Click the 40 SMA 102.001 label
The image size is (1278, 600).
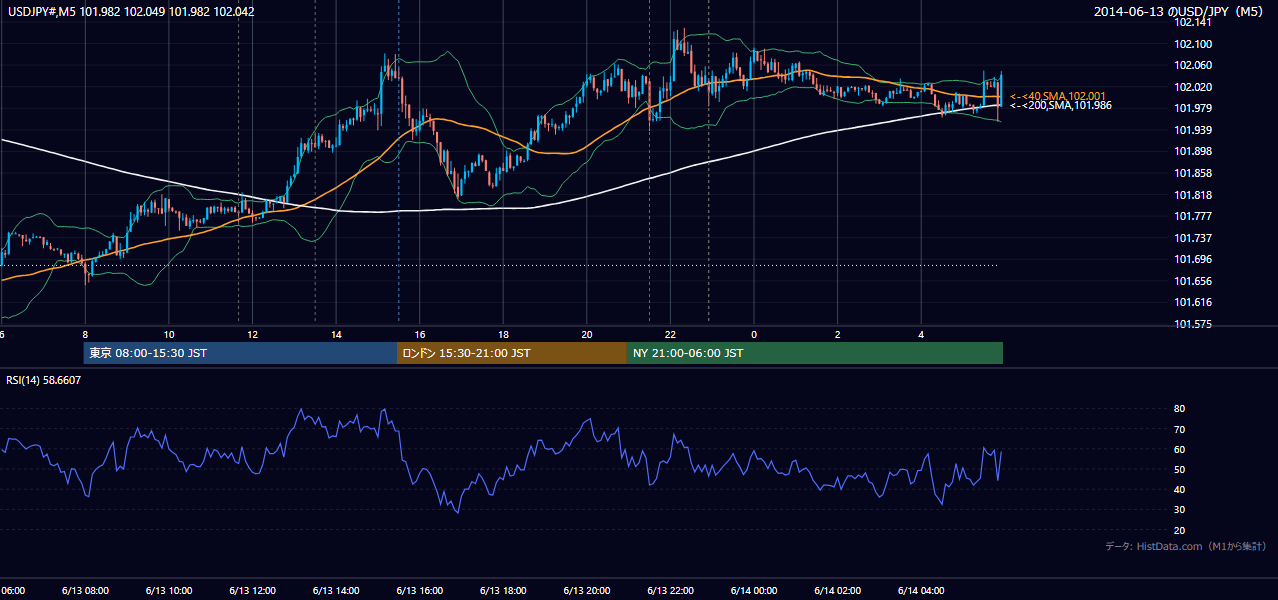point(1057,96)
